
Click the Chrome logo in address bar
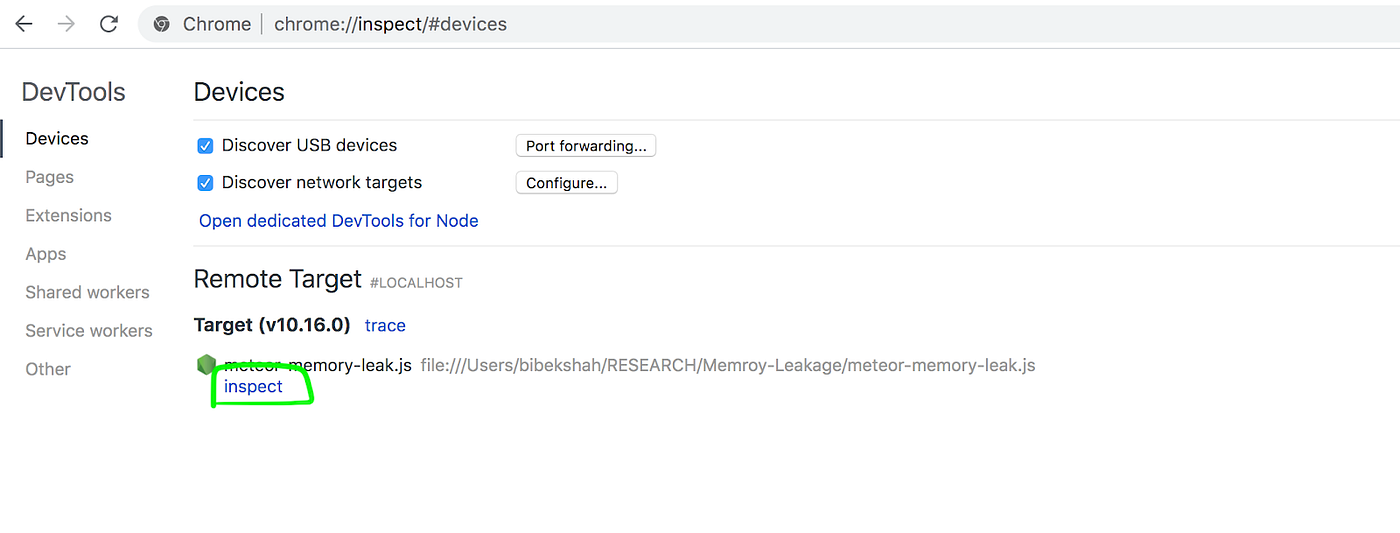click(x=162, y=24)
